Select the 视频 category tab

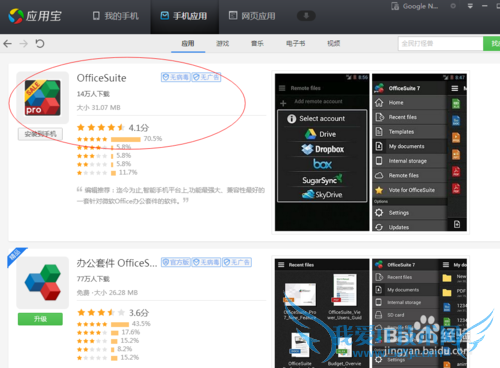(x=333, y=44)
